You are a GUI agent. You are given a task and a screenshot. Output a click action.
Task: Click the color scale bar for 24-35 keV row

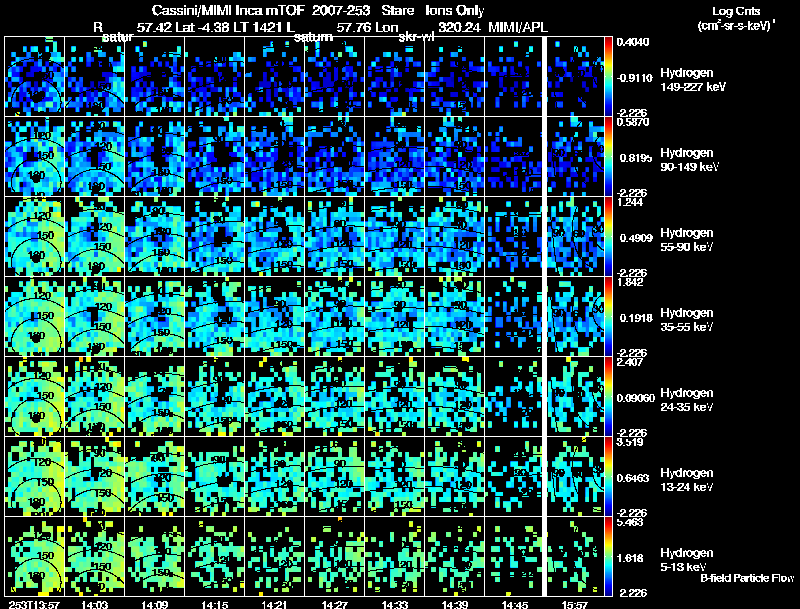click(608, 396)
